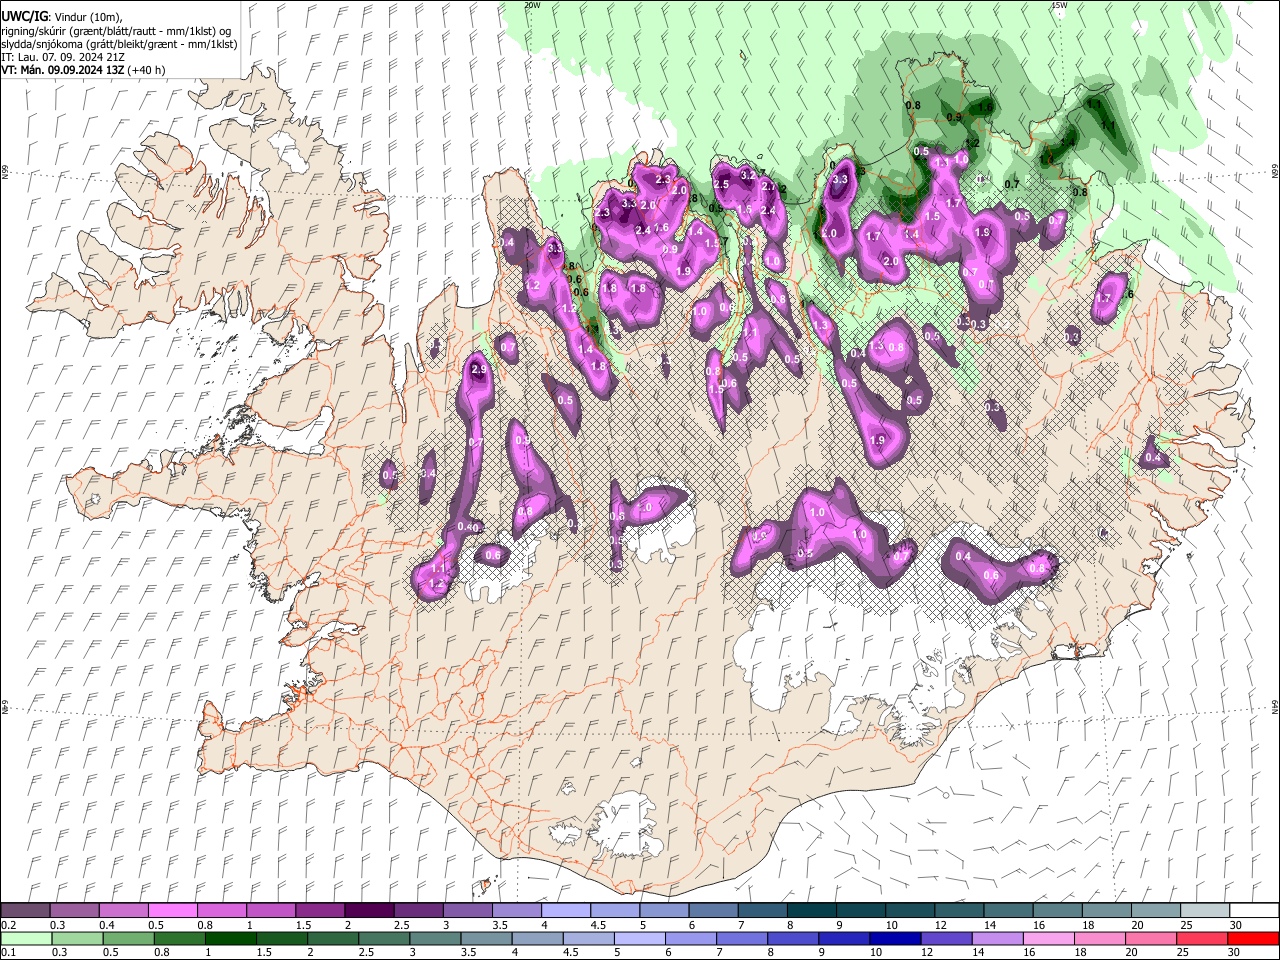Click the upper legend swatch between 2 and 2.5
Image resolution: width=1280 pixels, height=960 pixels.
click(369, 911)
